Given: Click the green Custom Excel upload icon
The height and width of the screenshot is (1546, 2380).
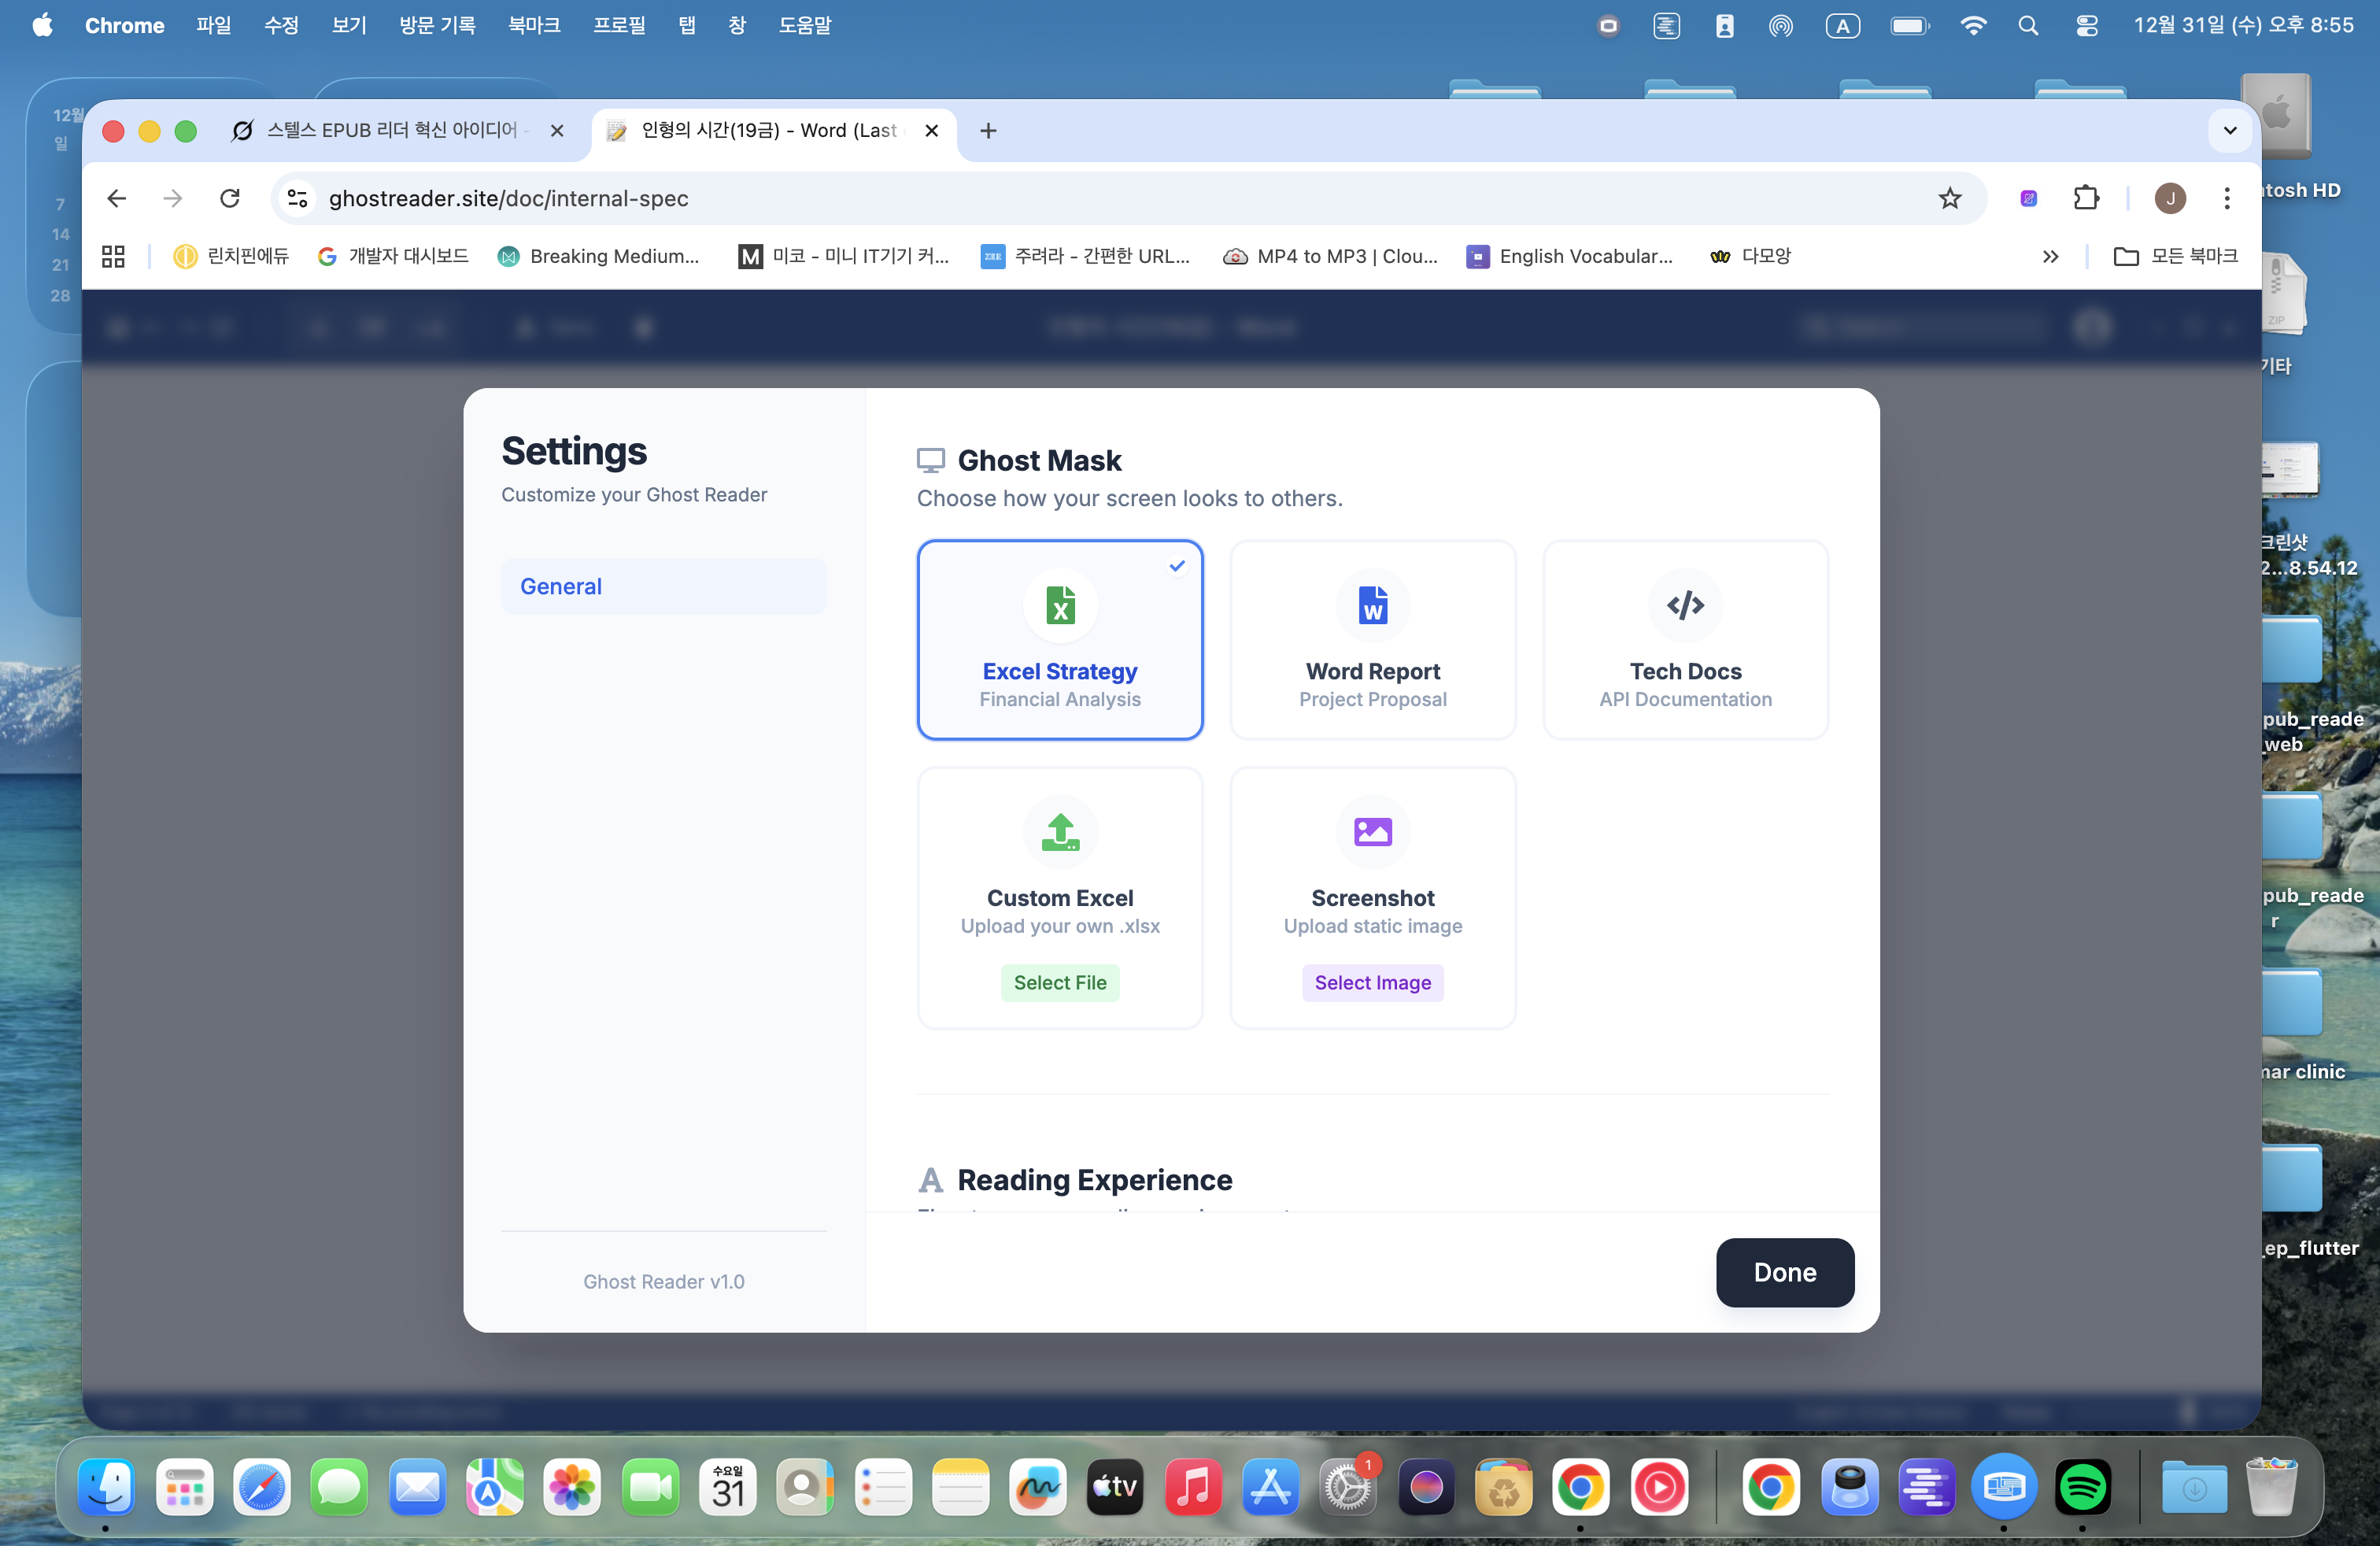Looking at the screenshot, I should 1059,831.
